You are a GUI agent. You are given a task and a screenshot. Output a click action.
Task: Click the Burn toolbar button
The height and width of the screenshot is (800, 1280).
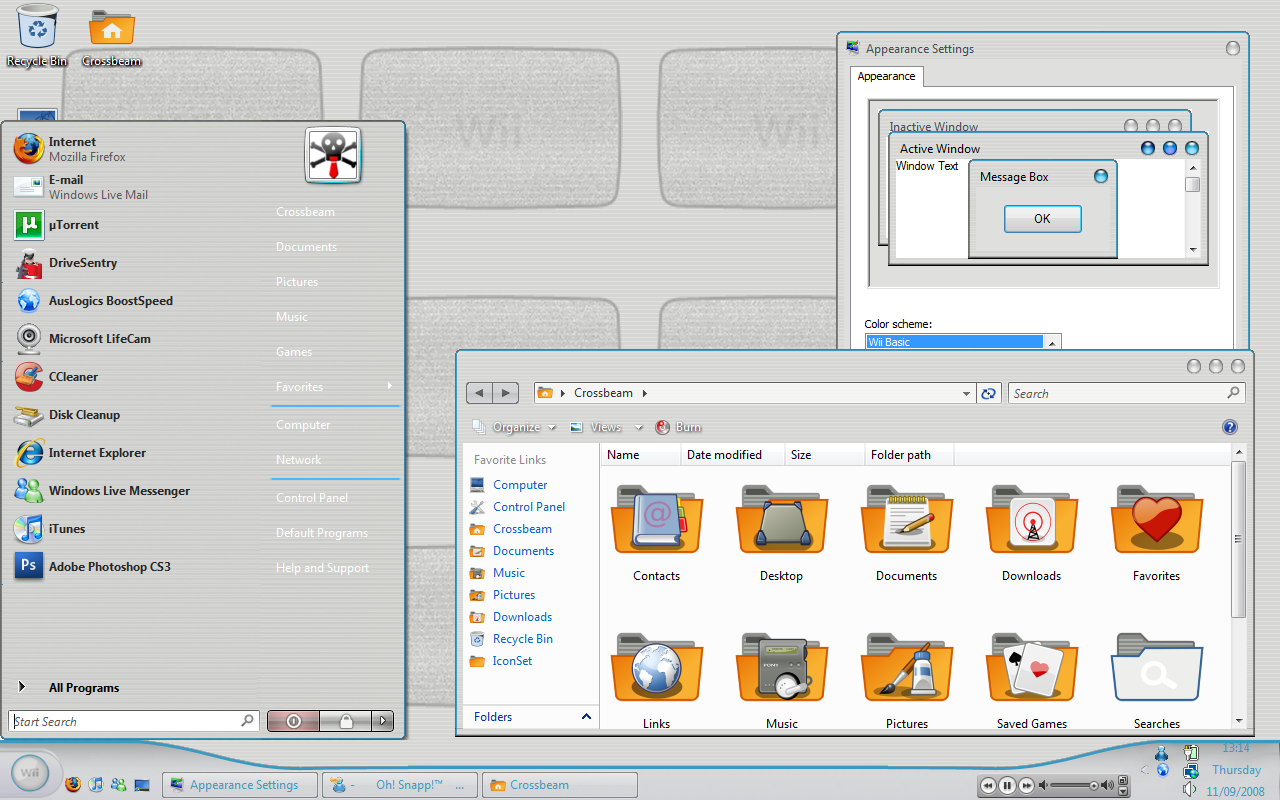coord(678,427)
